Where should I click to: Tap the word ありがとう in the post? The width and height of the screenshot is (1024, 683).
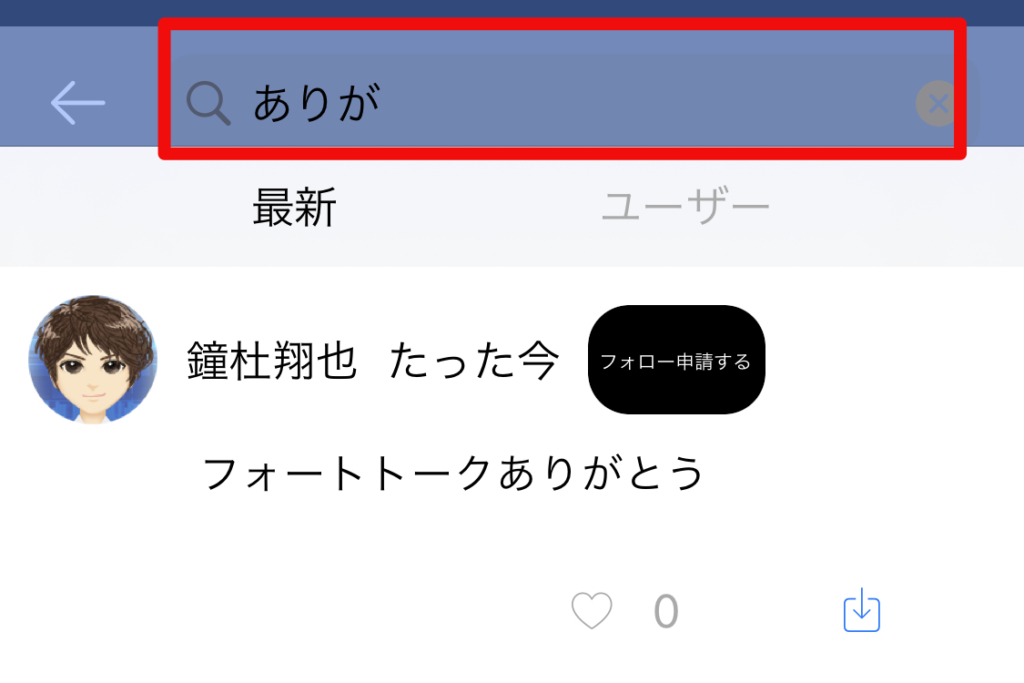point(601,473)
